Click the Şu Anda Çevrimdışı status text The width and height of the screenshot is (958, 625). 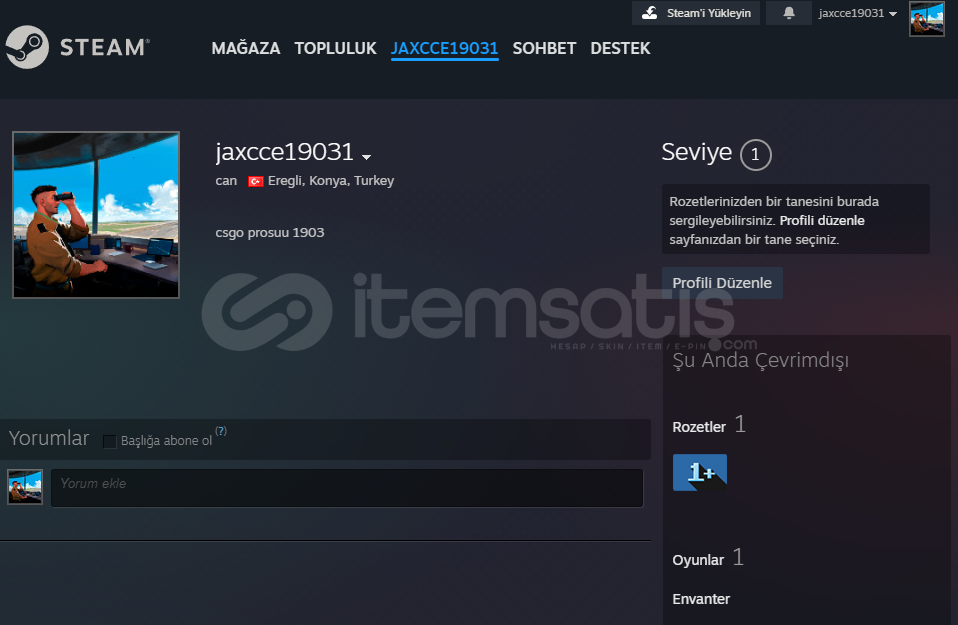point(761,360)
